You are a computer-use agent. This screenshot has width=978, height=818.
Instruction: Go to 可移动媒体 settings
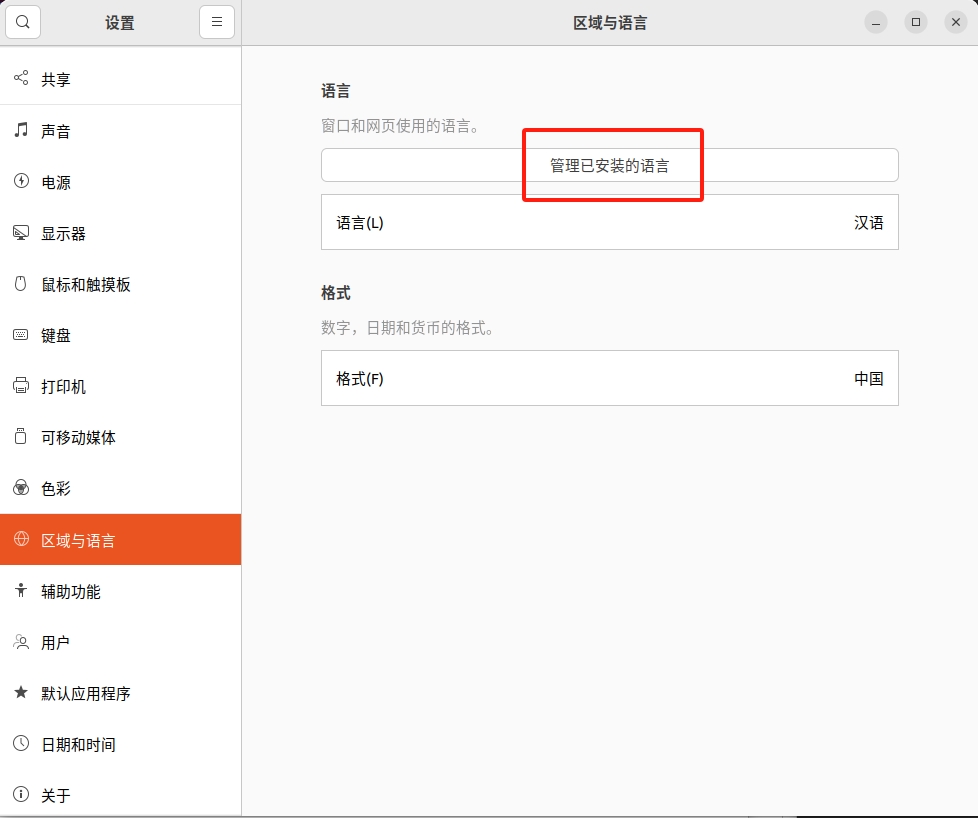(x=120, y=438)
